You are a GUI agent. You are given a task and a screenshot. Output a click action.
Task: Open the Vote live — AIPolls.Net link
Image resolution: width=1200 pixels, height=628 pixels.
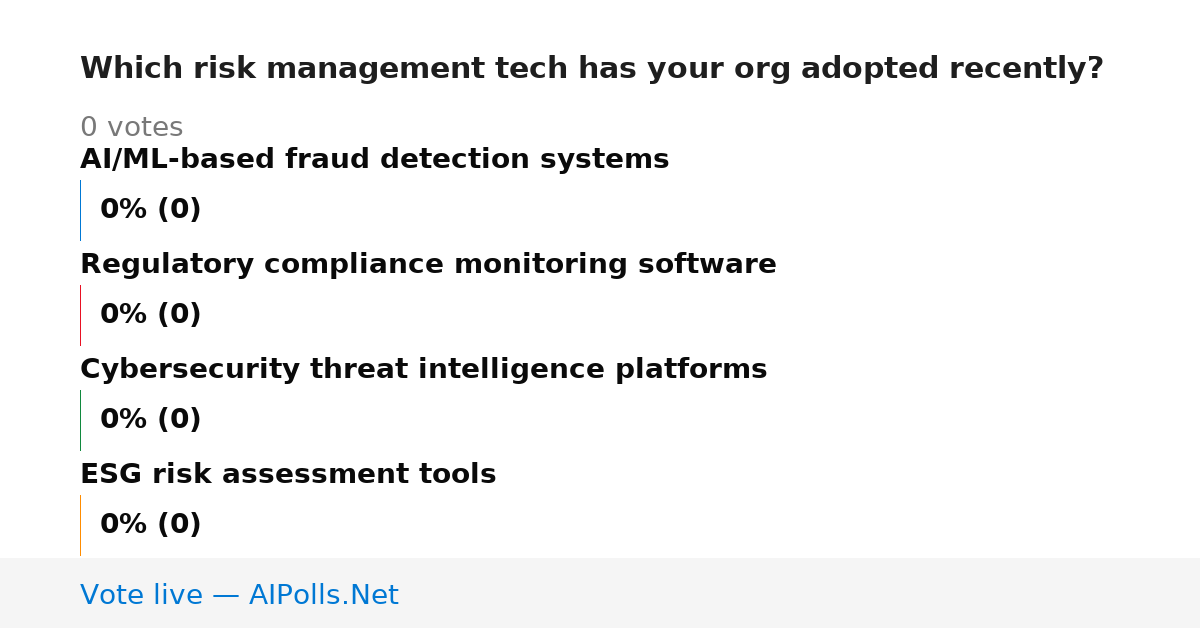pos(239,595)
